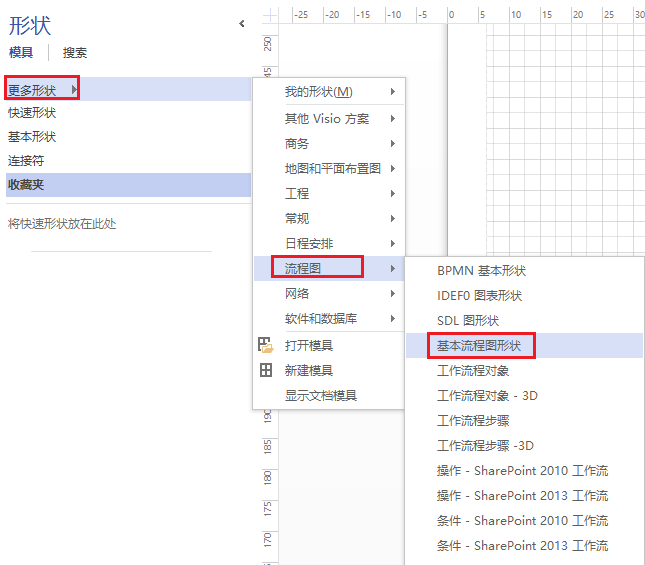The height and width of the screenshot is (565, 645).
Task: Open 操作 - SharePoint 2010 工作流
Action: point(524,470)
